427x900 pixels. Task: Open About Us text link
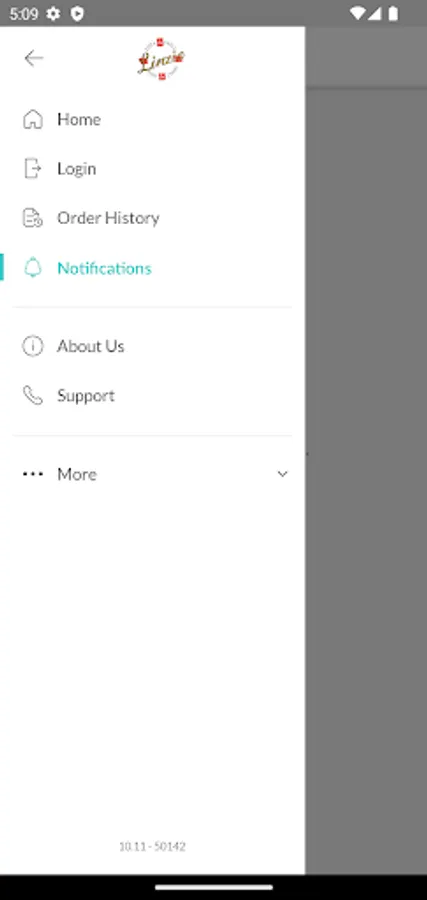pos(91,346)
